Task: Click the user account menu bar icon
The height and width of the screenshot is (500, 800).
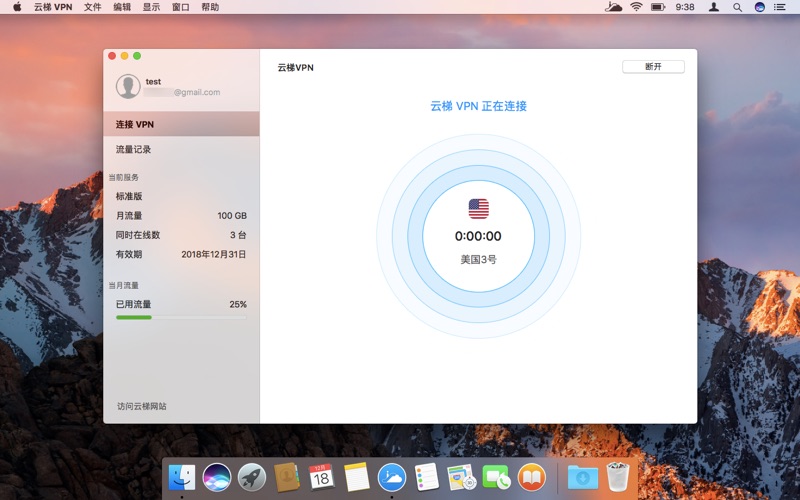Action: tap(714, 7)
